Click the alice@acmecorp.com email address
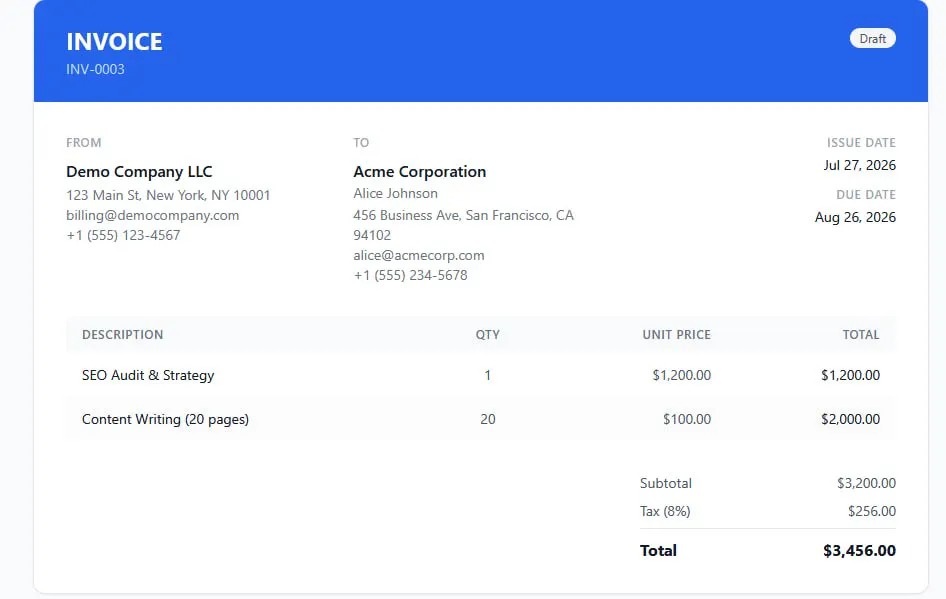Image resolution: width=946 pixels, height=599 pixels. click(419, 255)
